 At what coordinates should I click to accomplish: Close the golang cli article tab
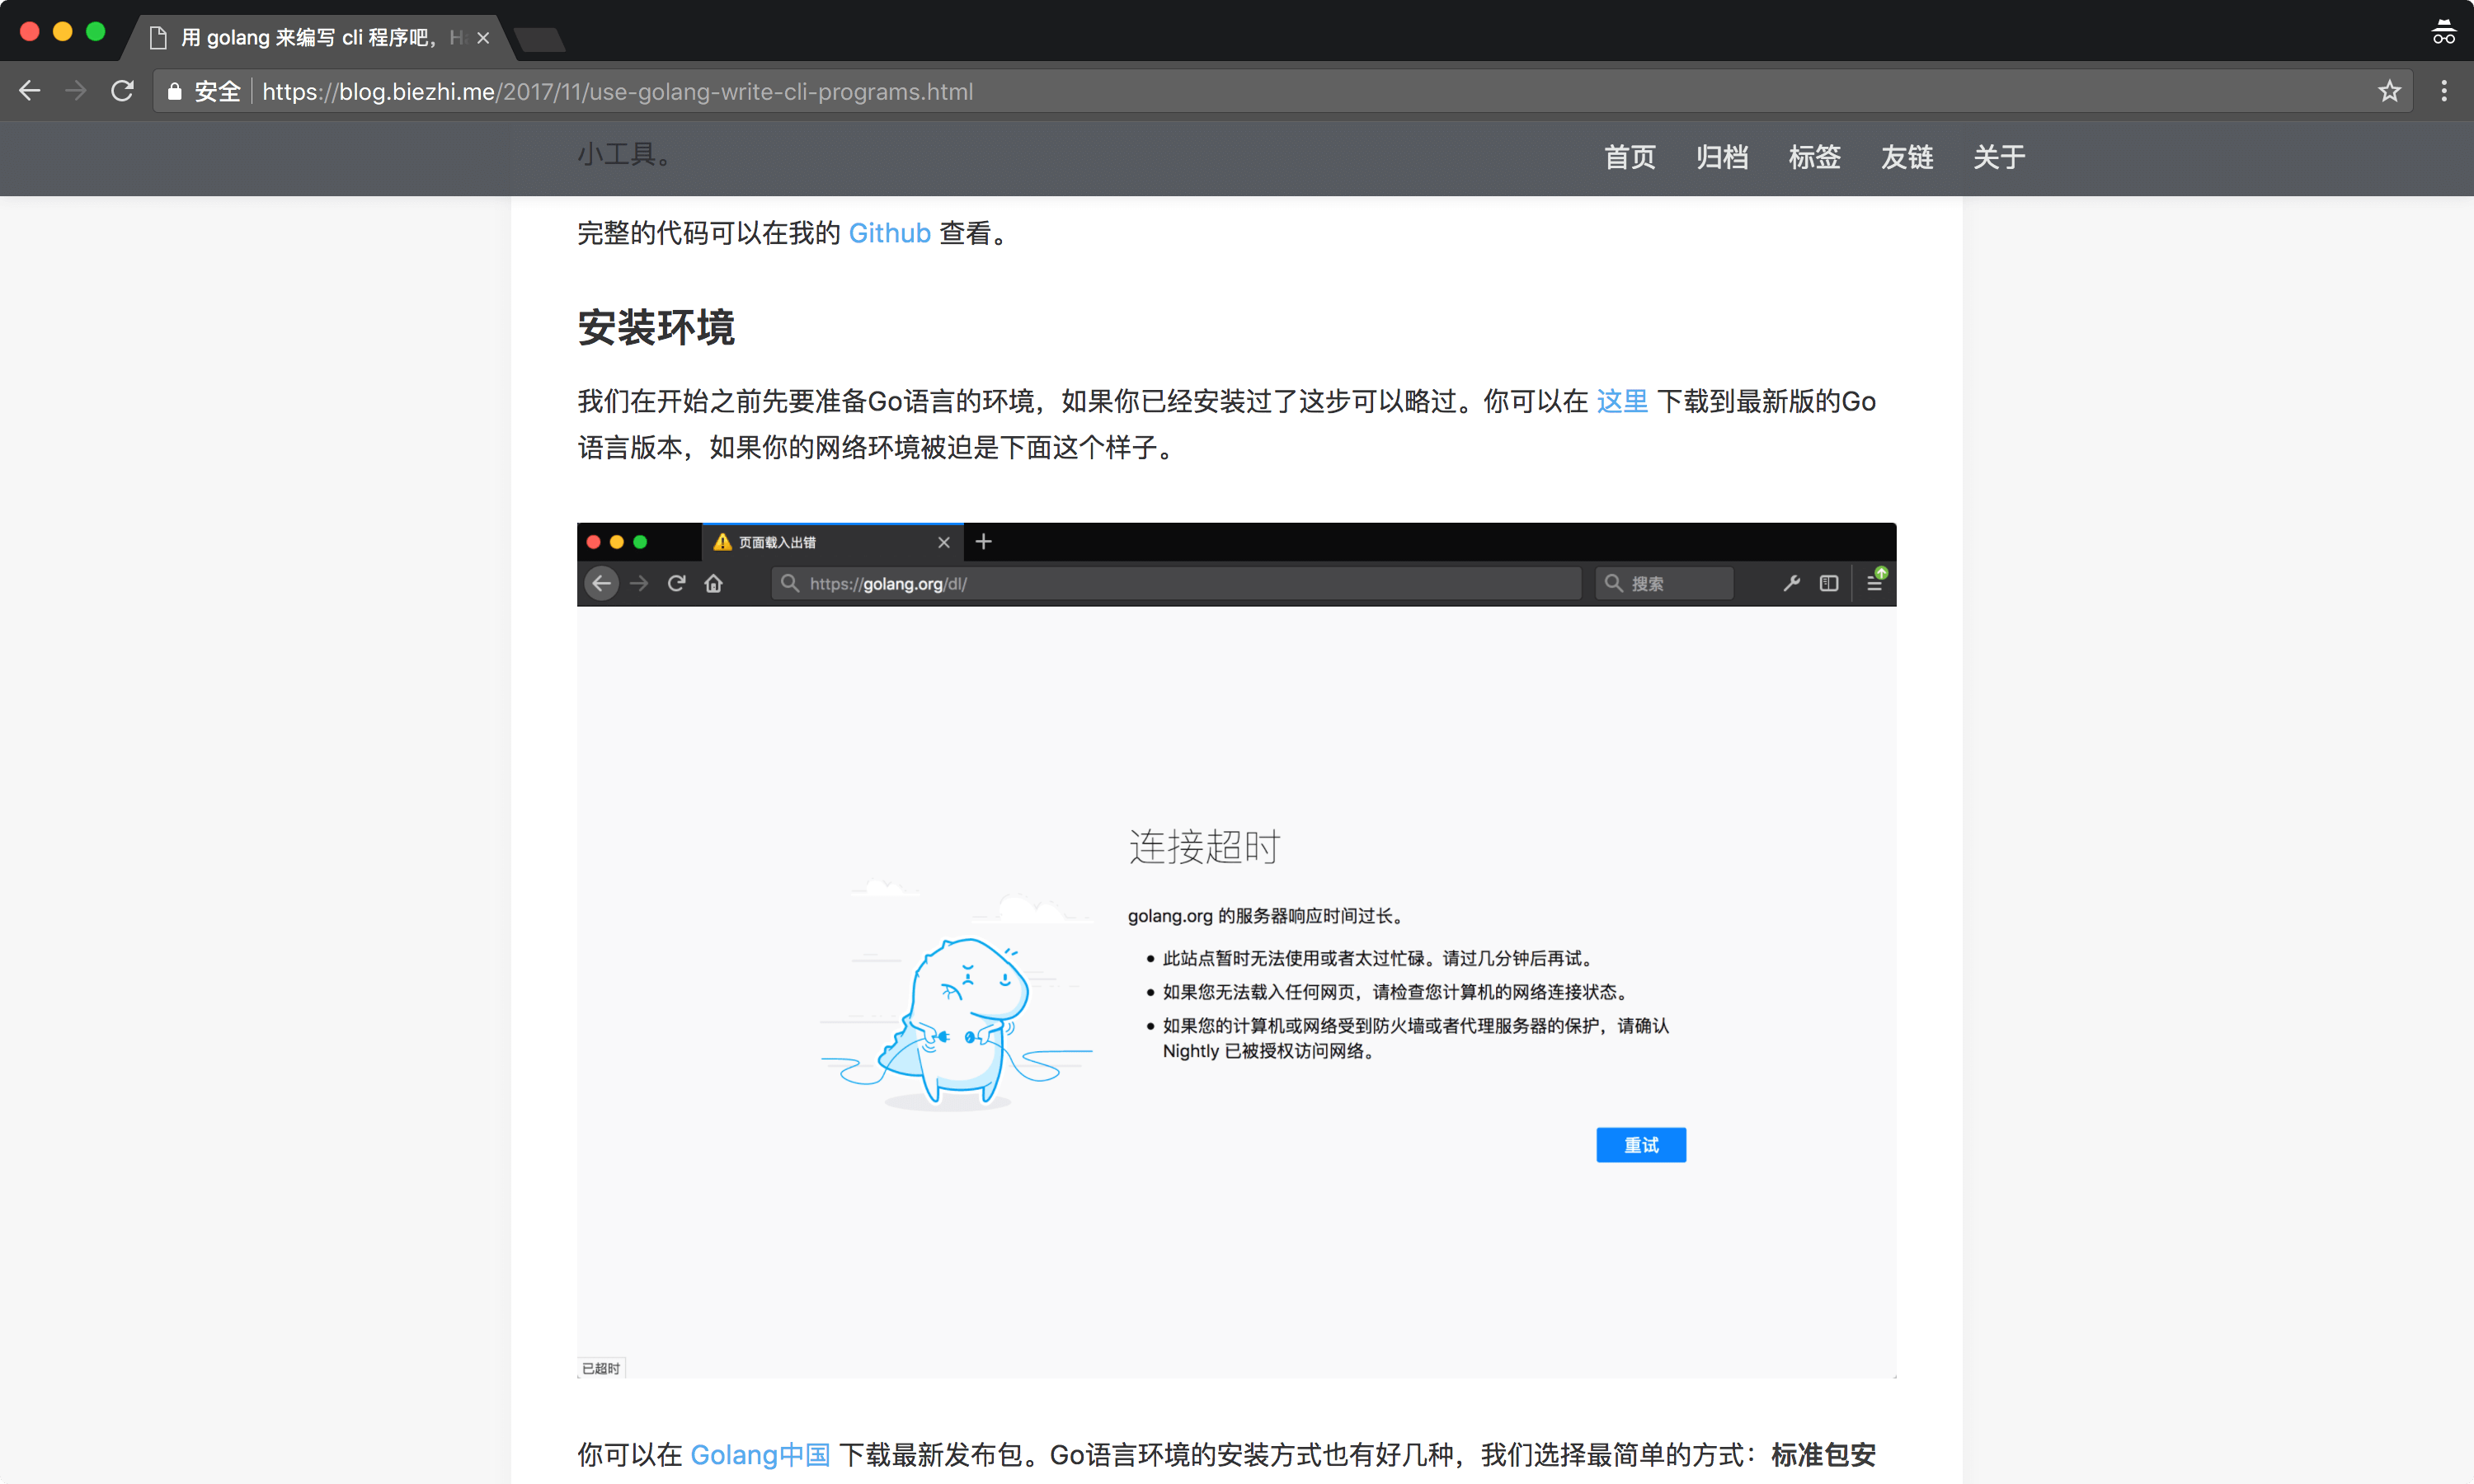(483, 38)
